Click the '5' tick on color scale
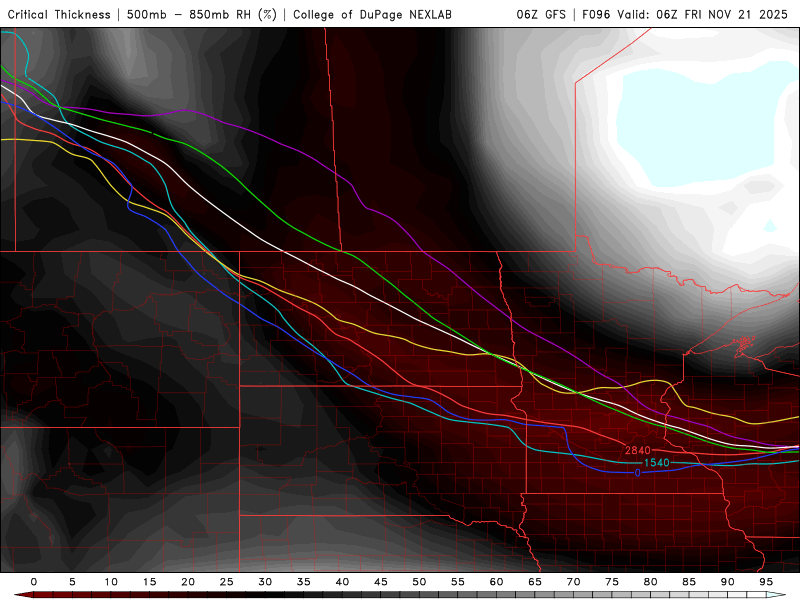This screenshot has height=600, width=800. [x=72, y=582]
